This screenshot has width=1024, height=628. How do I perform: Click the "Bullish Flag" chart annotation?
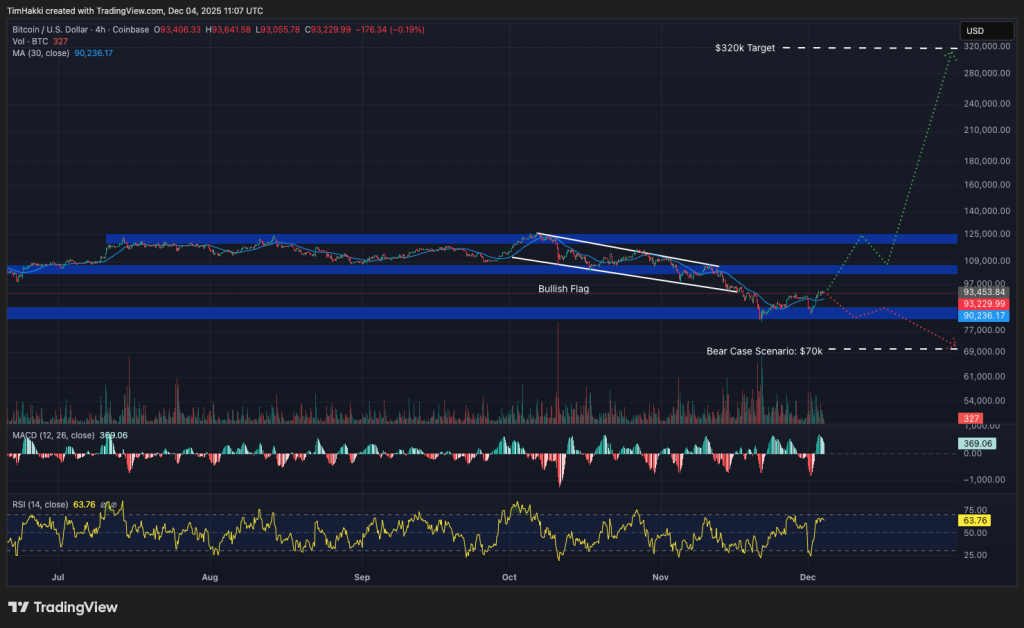(564, 289)
